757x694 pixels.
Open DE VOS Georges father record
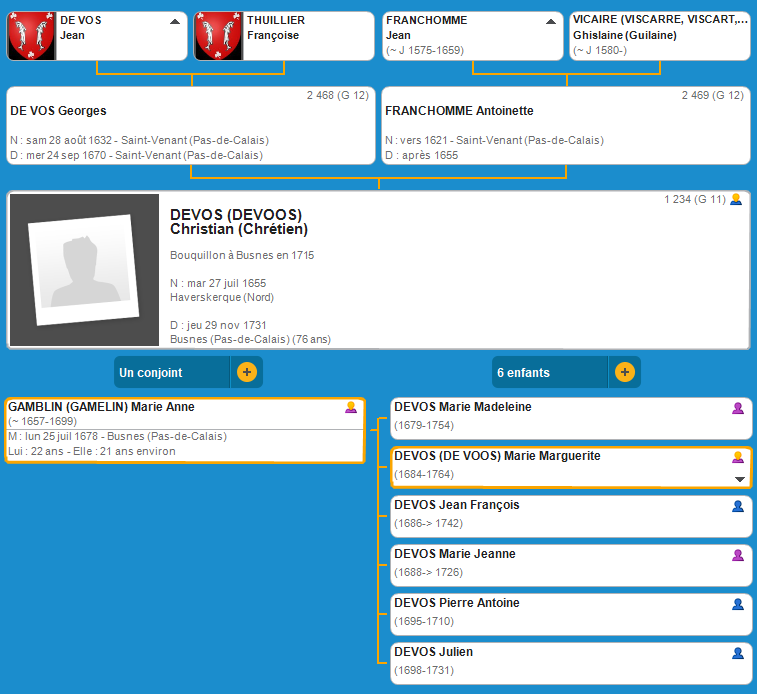coord(190,125)
